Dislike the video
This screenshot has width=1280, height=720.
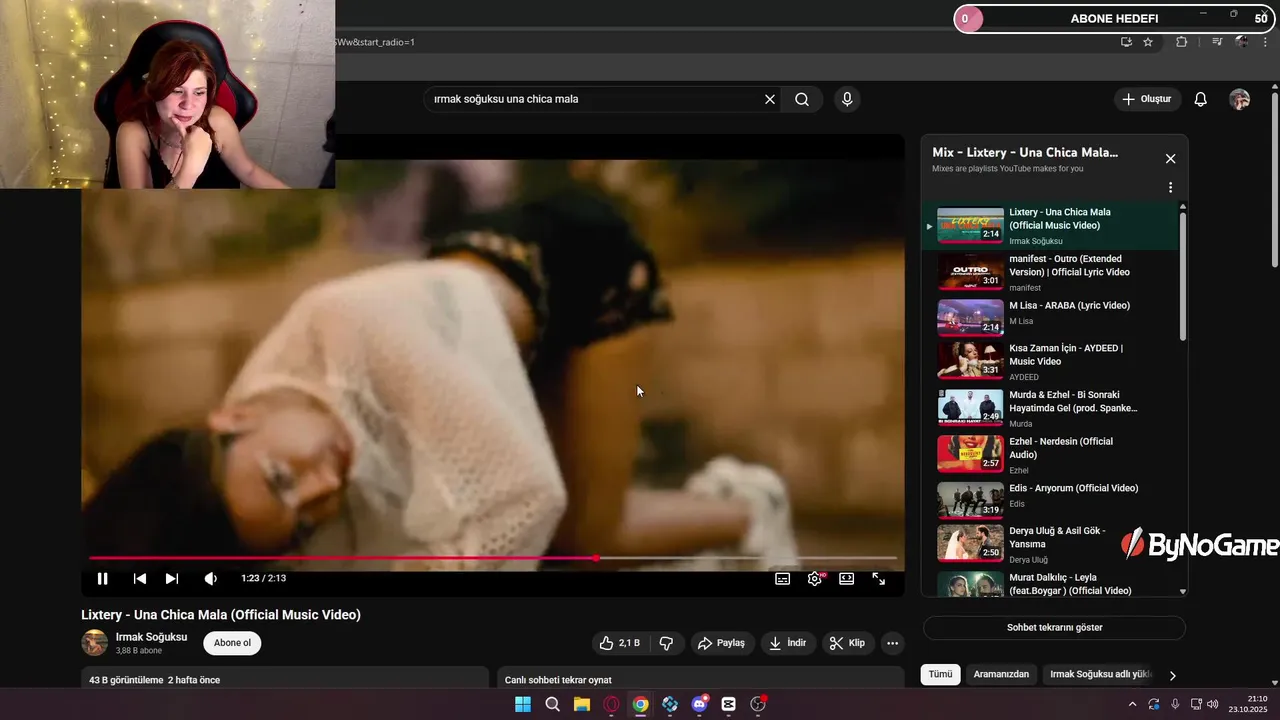(x=666, y=643)
